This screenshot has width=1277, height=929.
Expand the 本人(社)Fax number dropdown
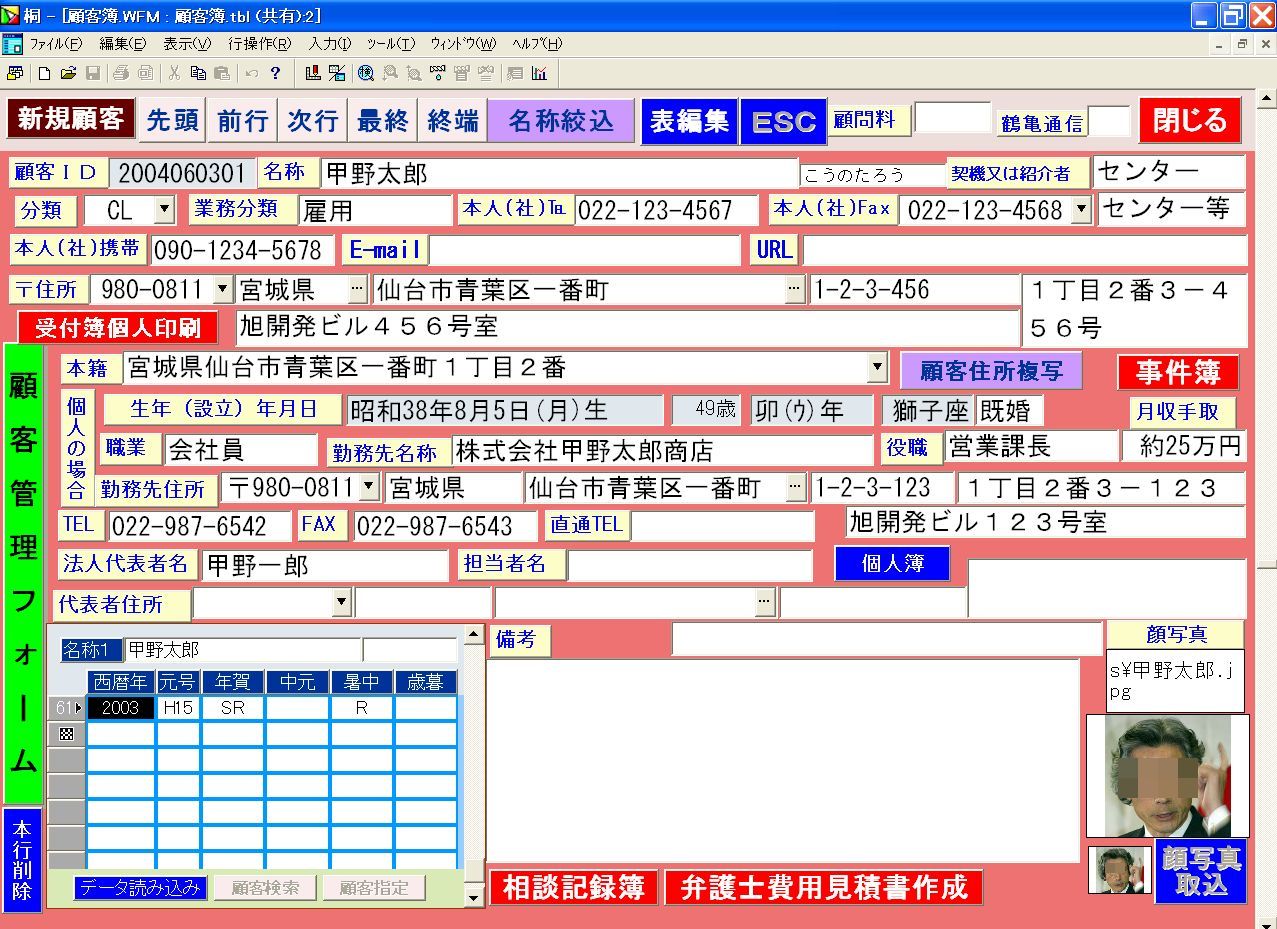coord(1080,210)
